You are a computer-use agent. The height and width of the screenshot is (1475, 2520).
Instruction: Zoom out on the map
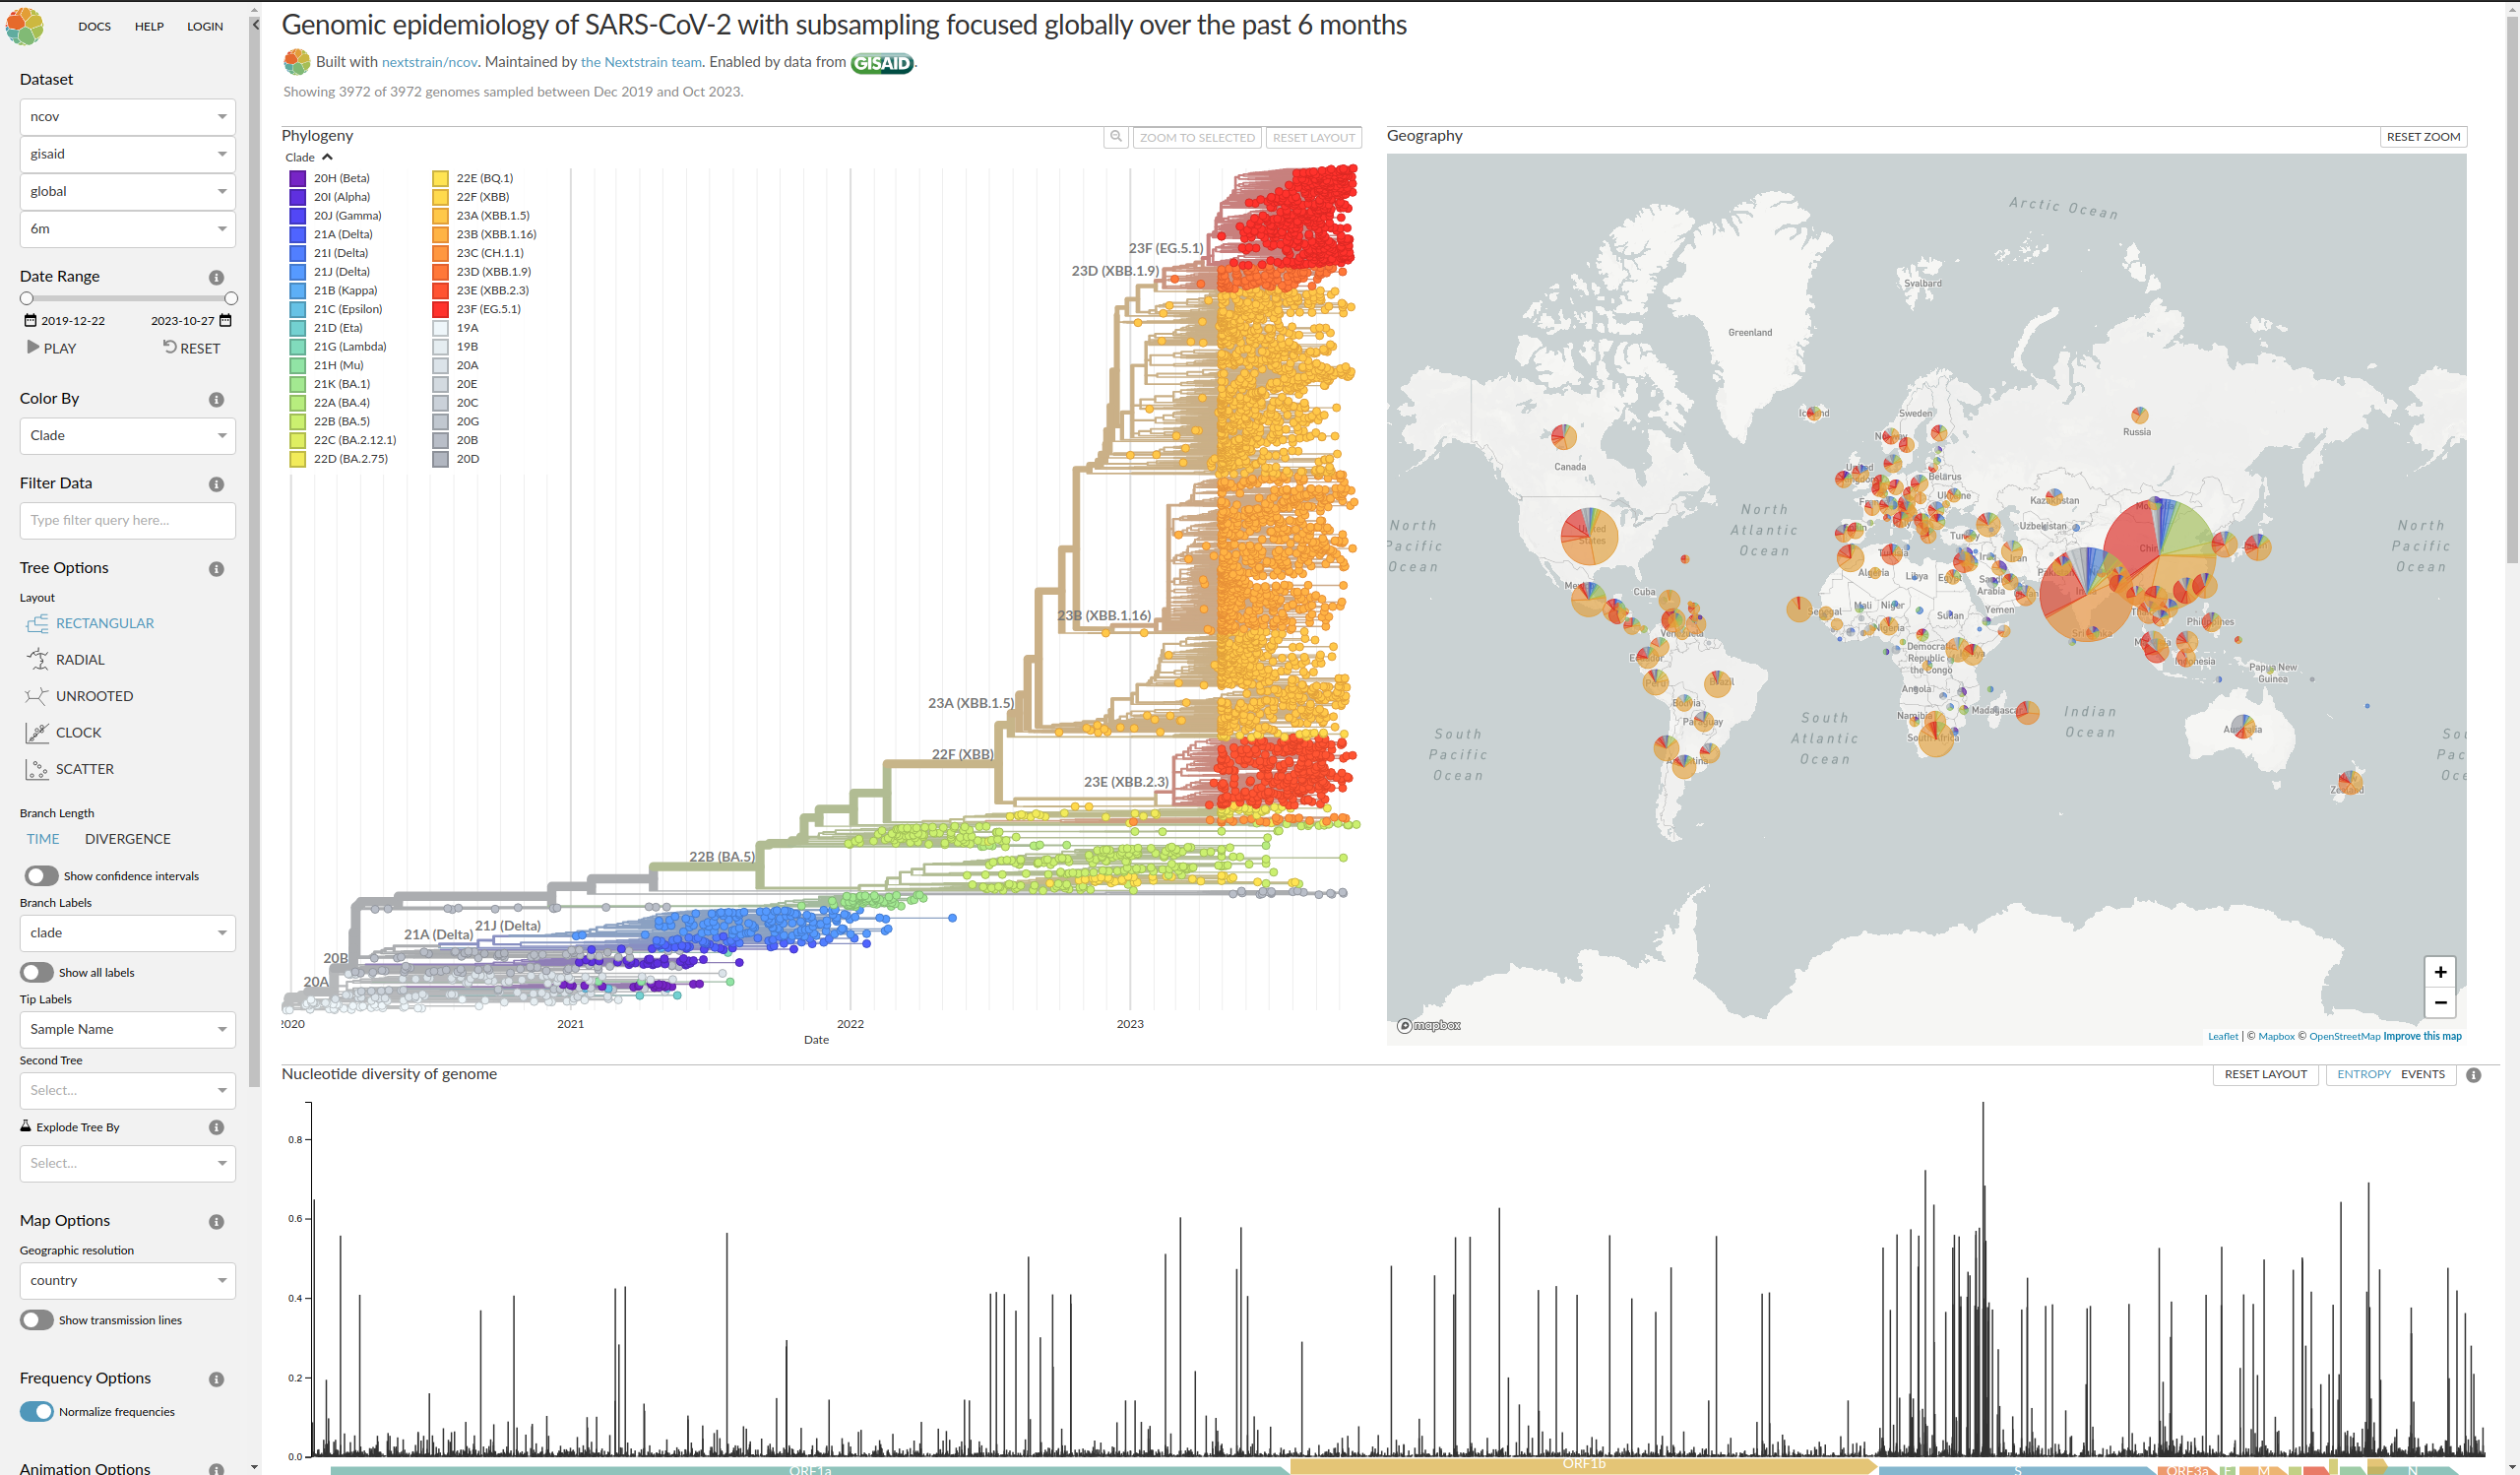tap(2440, 1002)
